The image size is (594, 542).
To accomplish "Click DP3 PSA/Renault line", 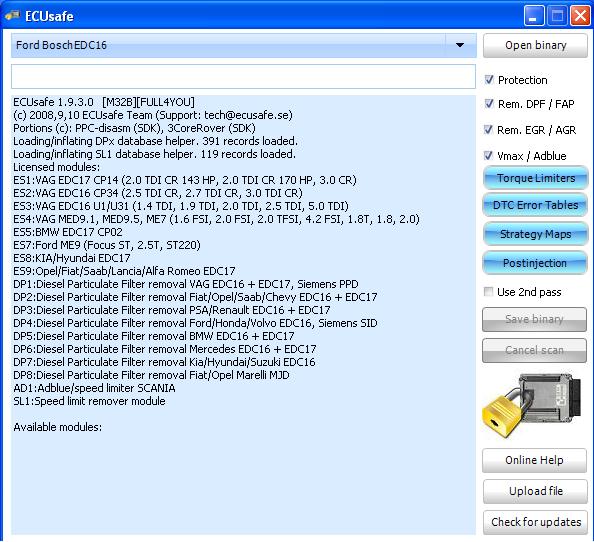I will click(x=172, y=310).
